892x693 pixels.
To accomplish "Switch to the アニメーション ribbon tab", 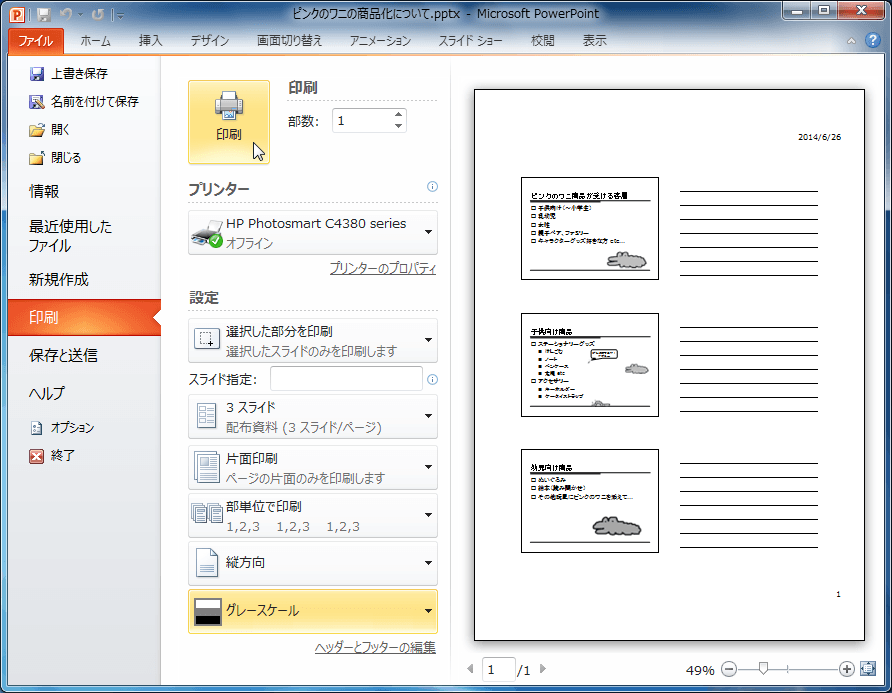I will (380, 40).
